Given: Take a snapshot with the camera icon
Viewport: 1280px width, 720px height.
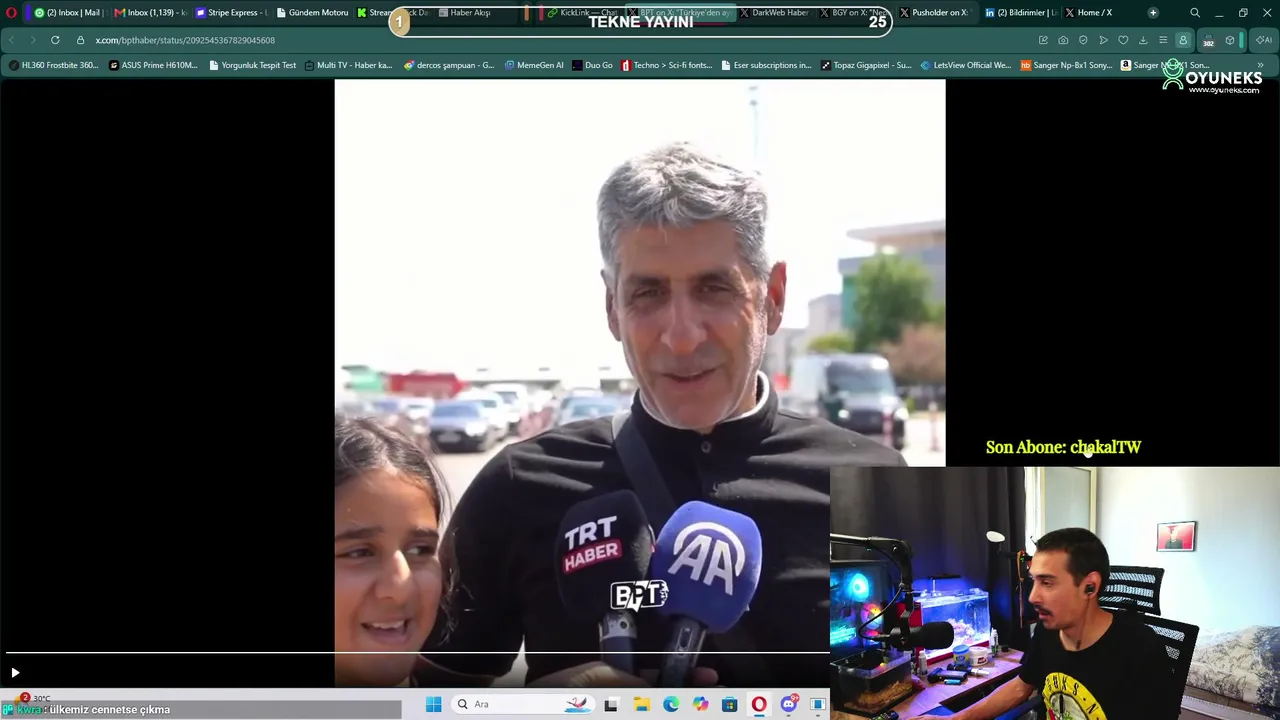Looking at the screenshot, I should point(1063,40).
